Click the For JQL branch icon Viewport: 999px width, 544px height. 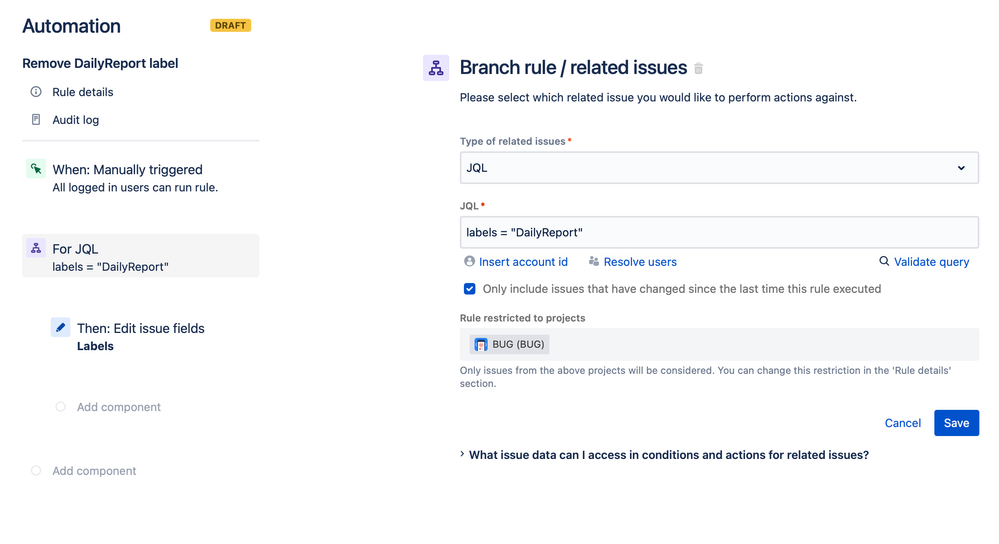pyautogui.click(x=36, y=249)
